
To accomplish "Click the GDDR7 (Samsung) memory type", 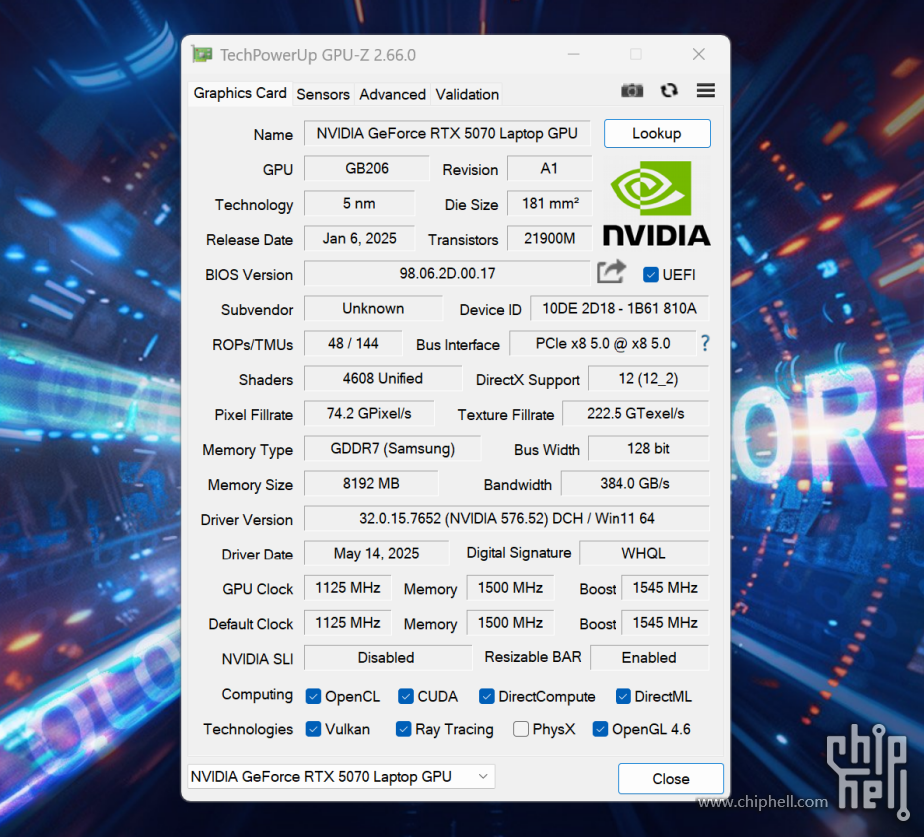I will [x=392, y=449].
